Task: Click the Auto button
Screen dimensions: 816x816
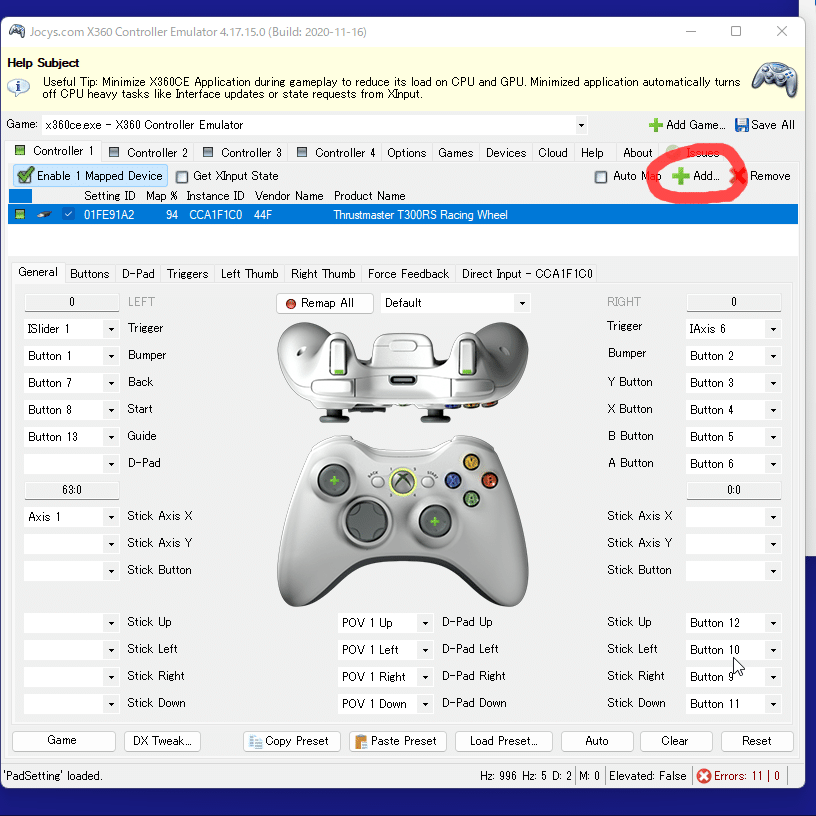Action: [597, 741]
